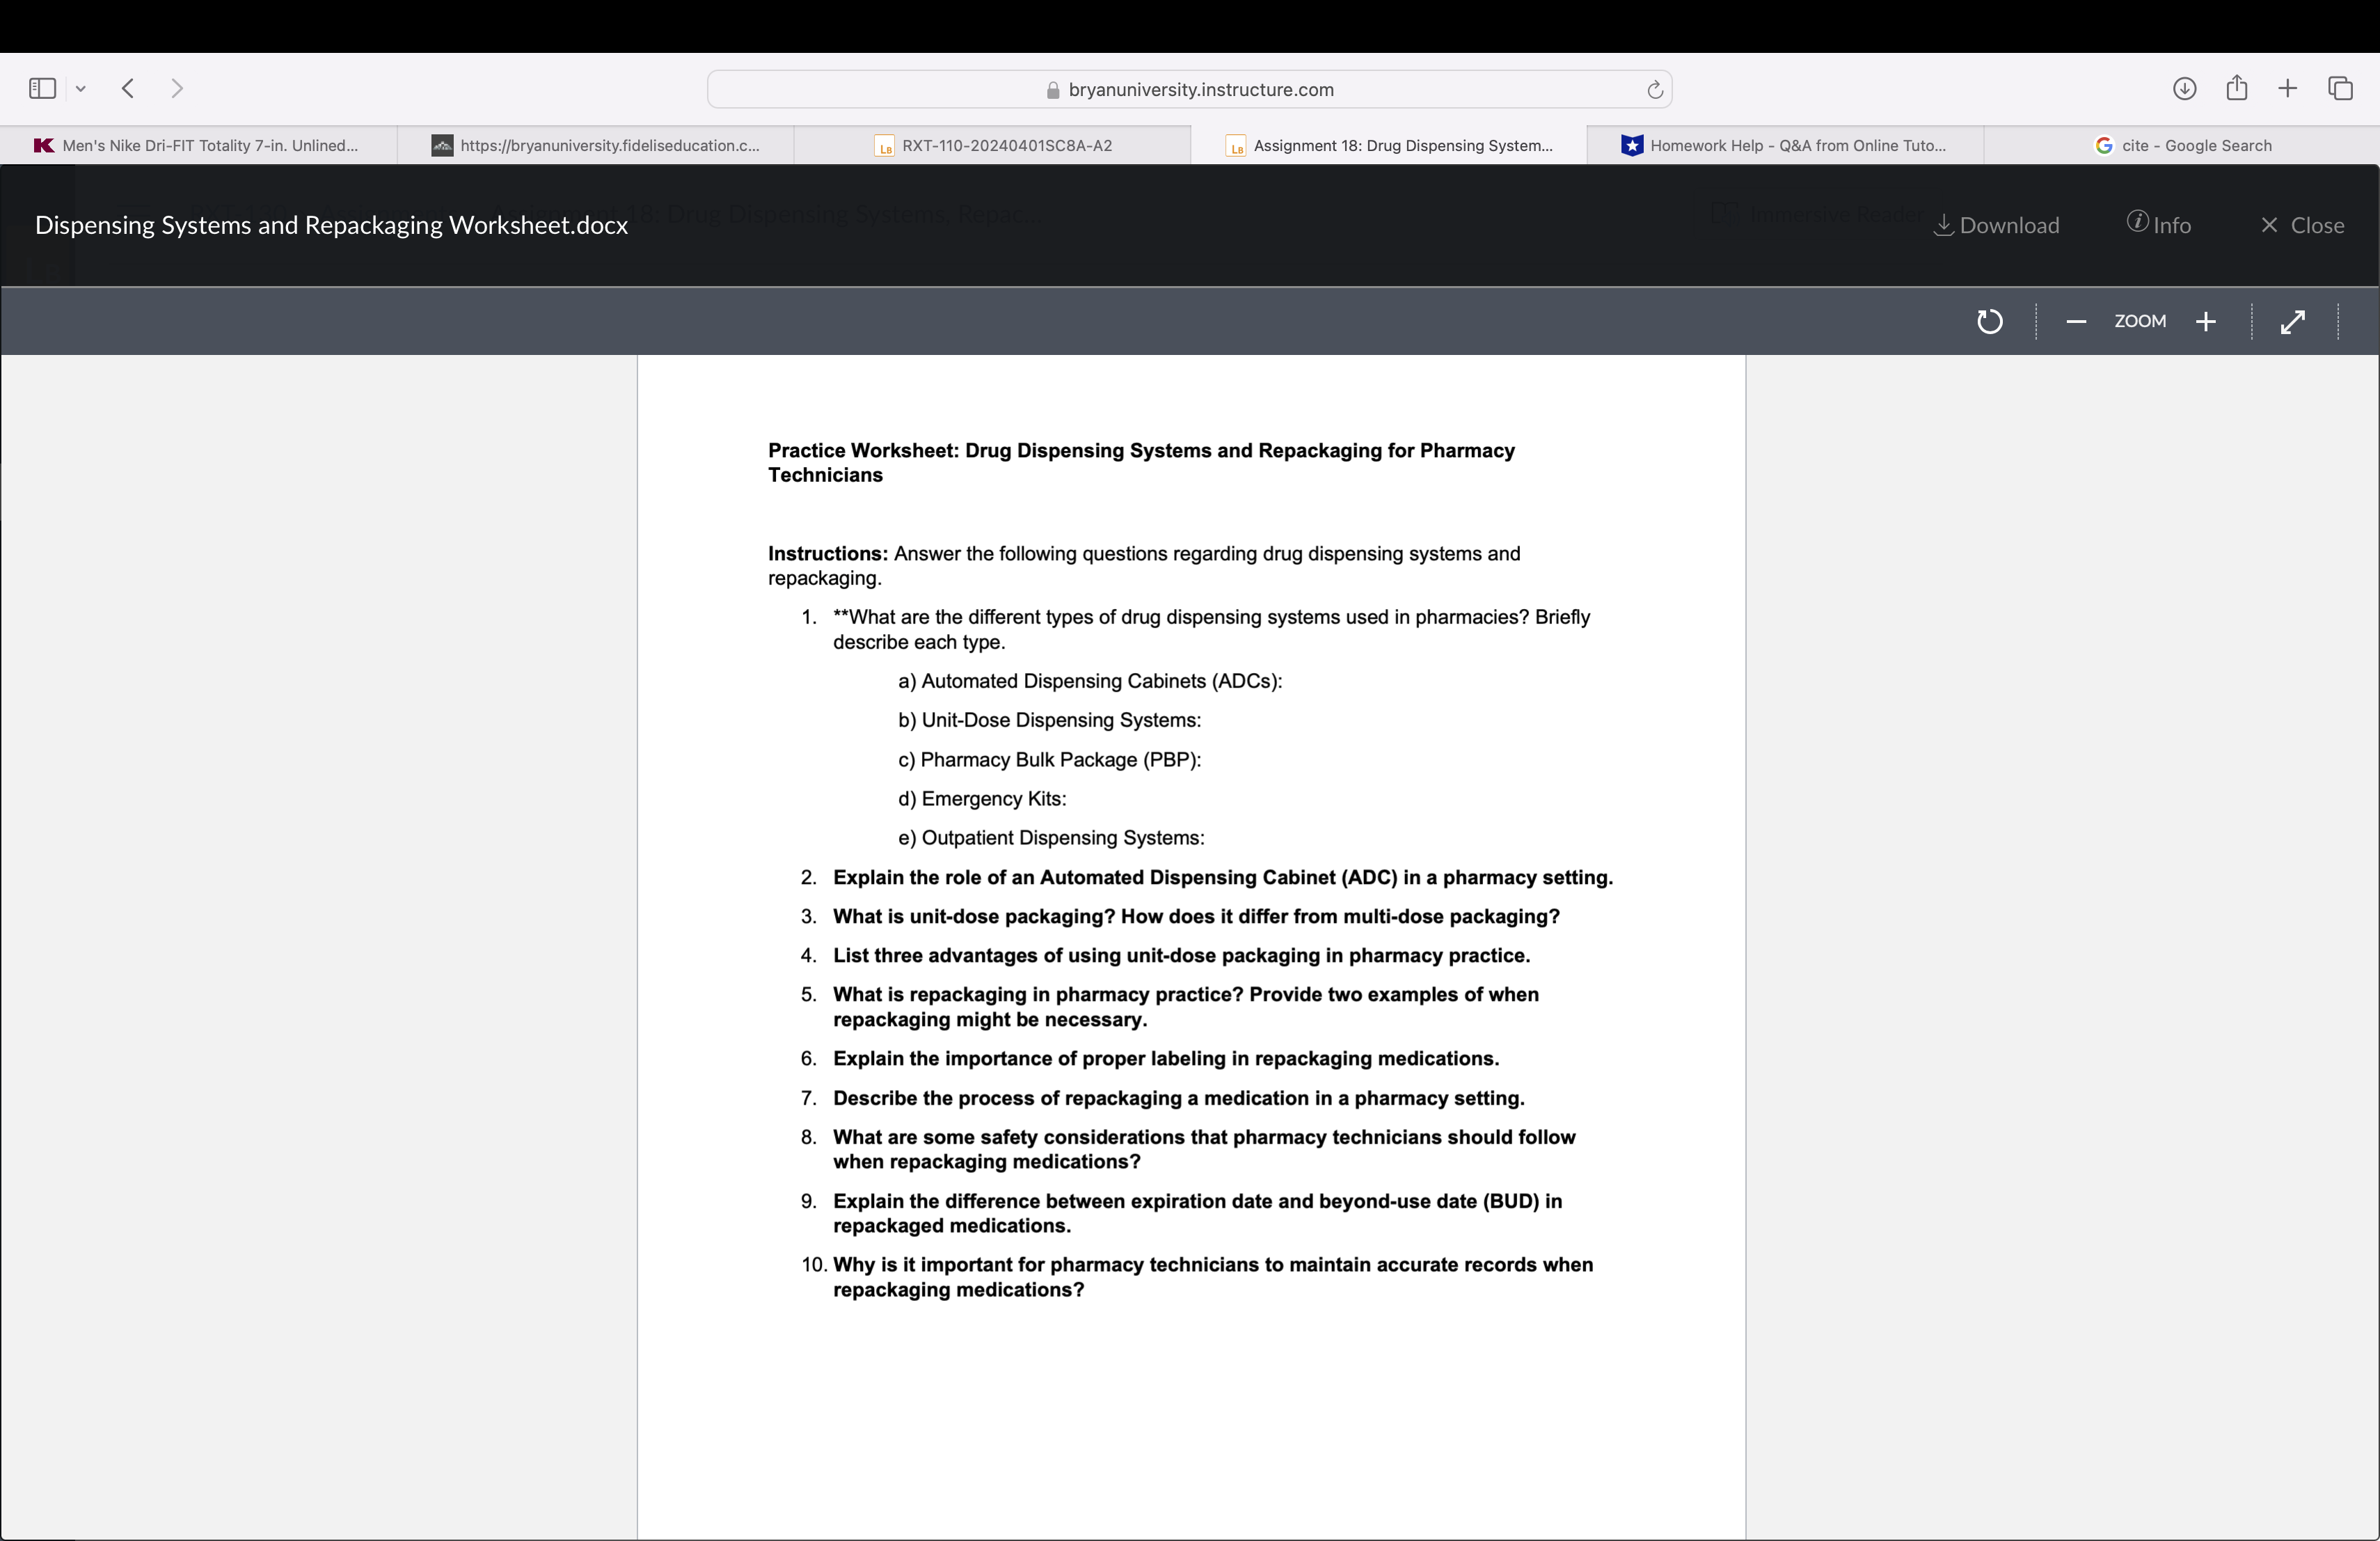Click the address bar showing bryanuniversity.instructure.com

pyautogui.click(x=1189, y=89)
